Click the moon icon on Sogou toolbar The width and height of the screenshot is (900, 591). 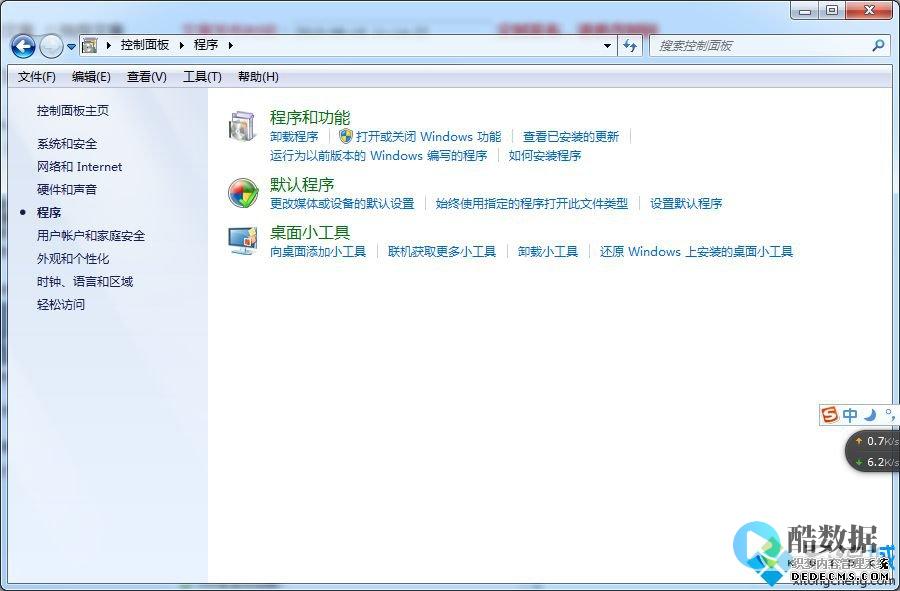tap(871, 414)
